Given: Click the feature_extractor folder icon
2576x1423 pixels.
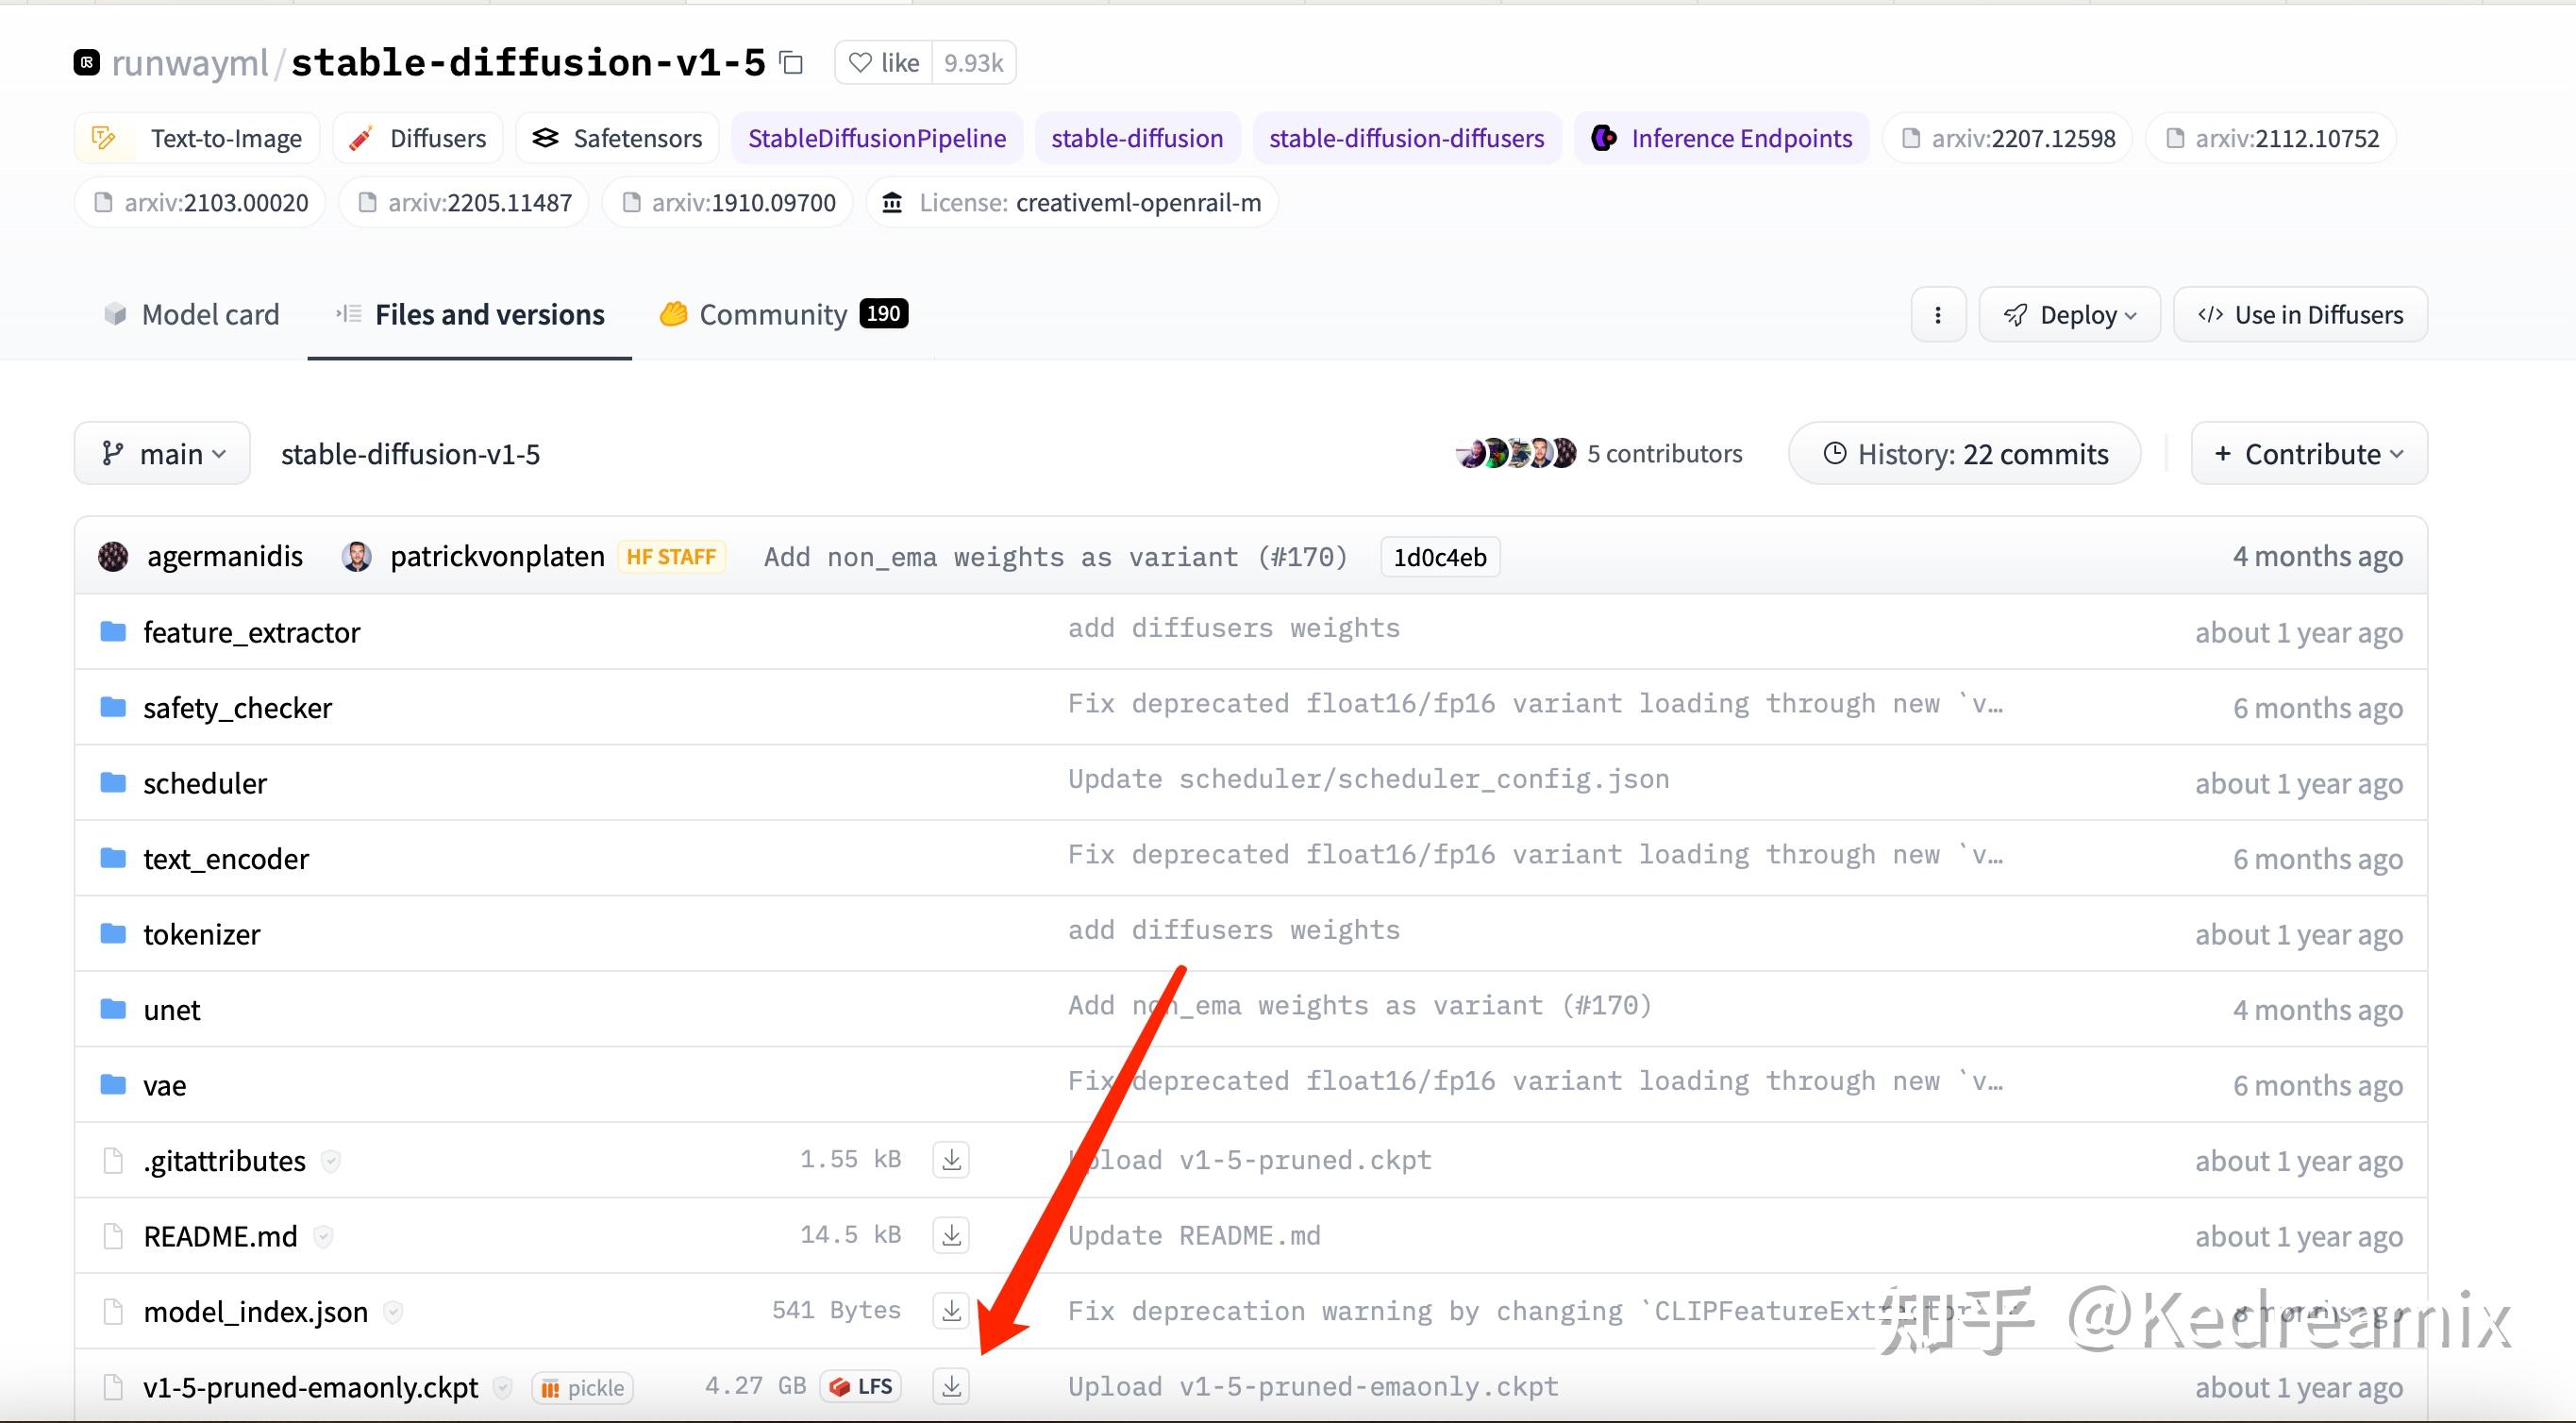Looking at the screenshot, I should tap(113, 631).
